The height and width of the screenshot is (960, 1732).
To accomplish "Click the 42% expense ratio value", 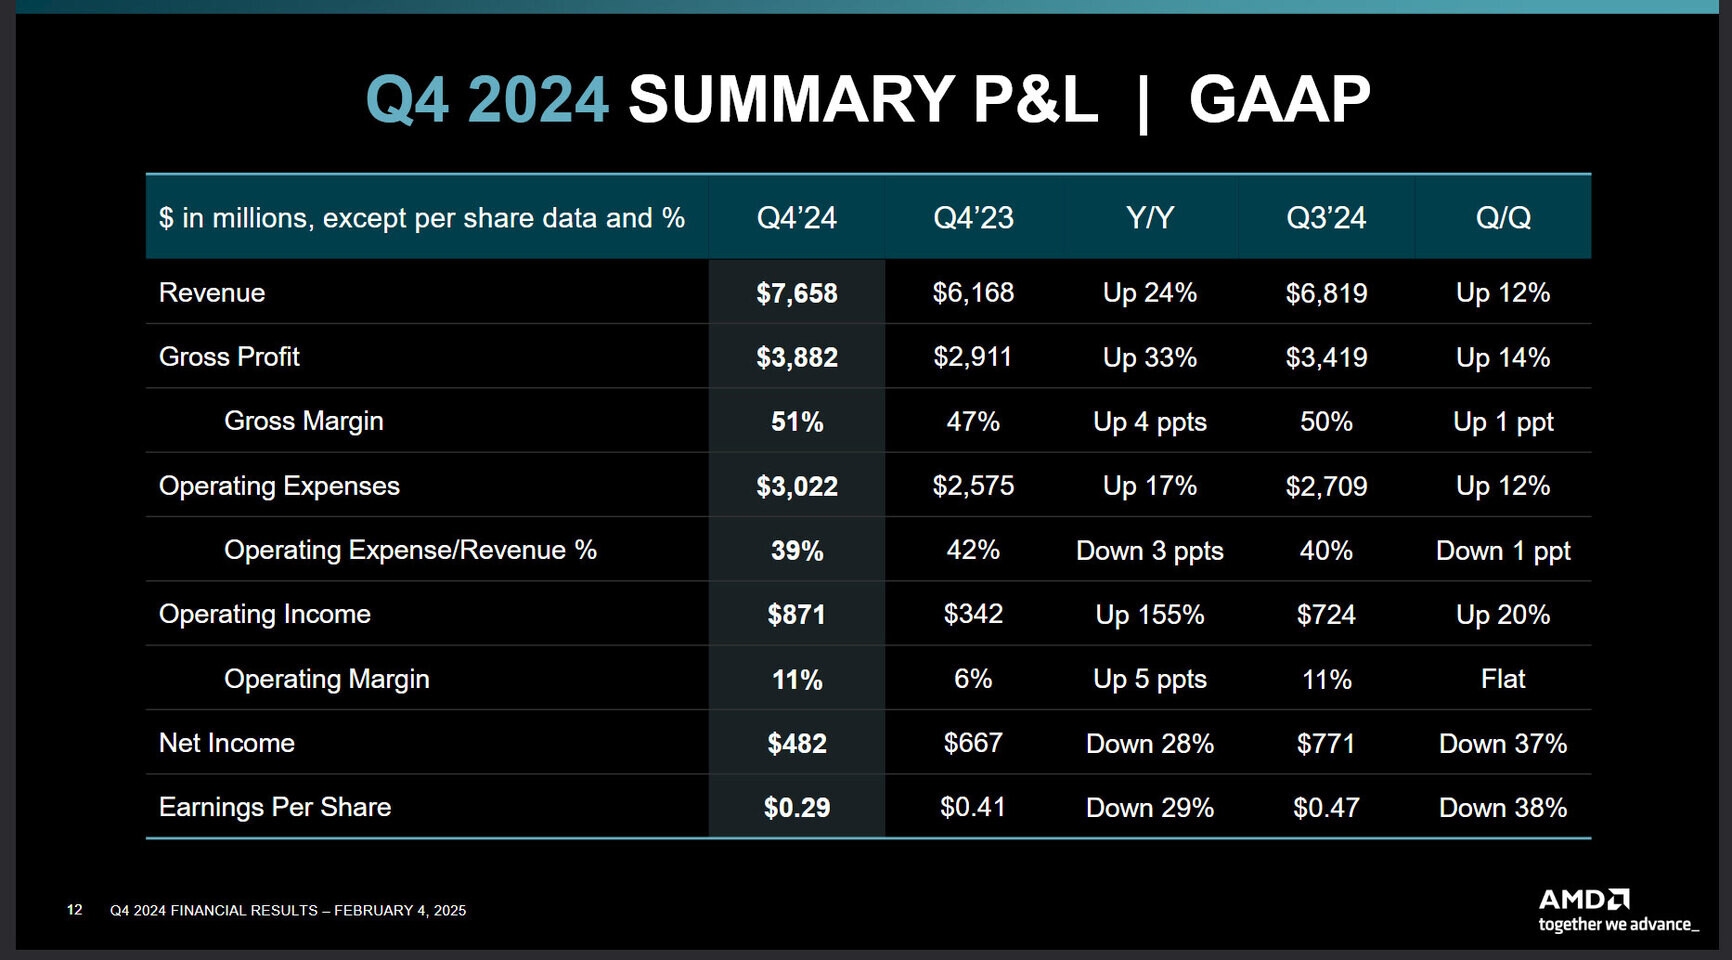I will coord(973,550).
